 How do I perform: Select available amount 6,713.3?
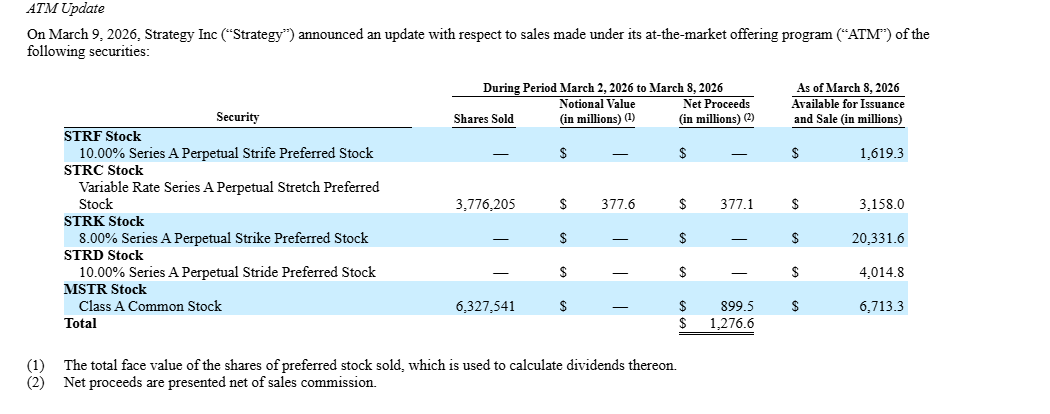point(881,307)
